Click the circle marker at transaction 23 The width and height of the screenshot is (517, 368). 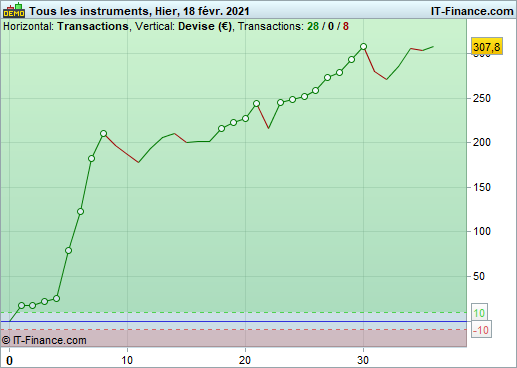click(x=280, y=102)
